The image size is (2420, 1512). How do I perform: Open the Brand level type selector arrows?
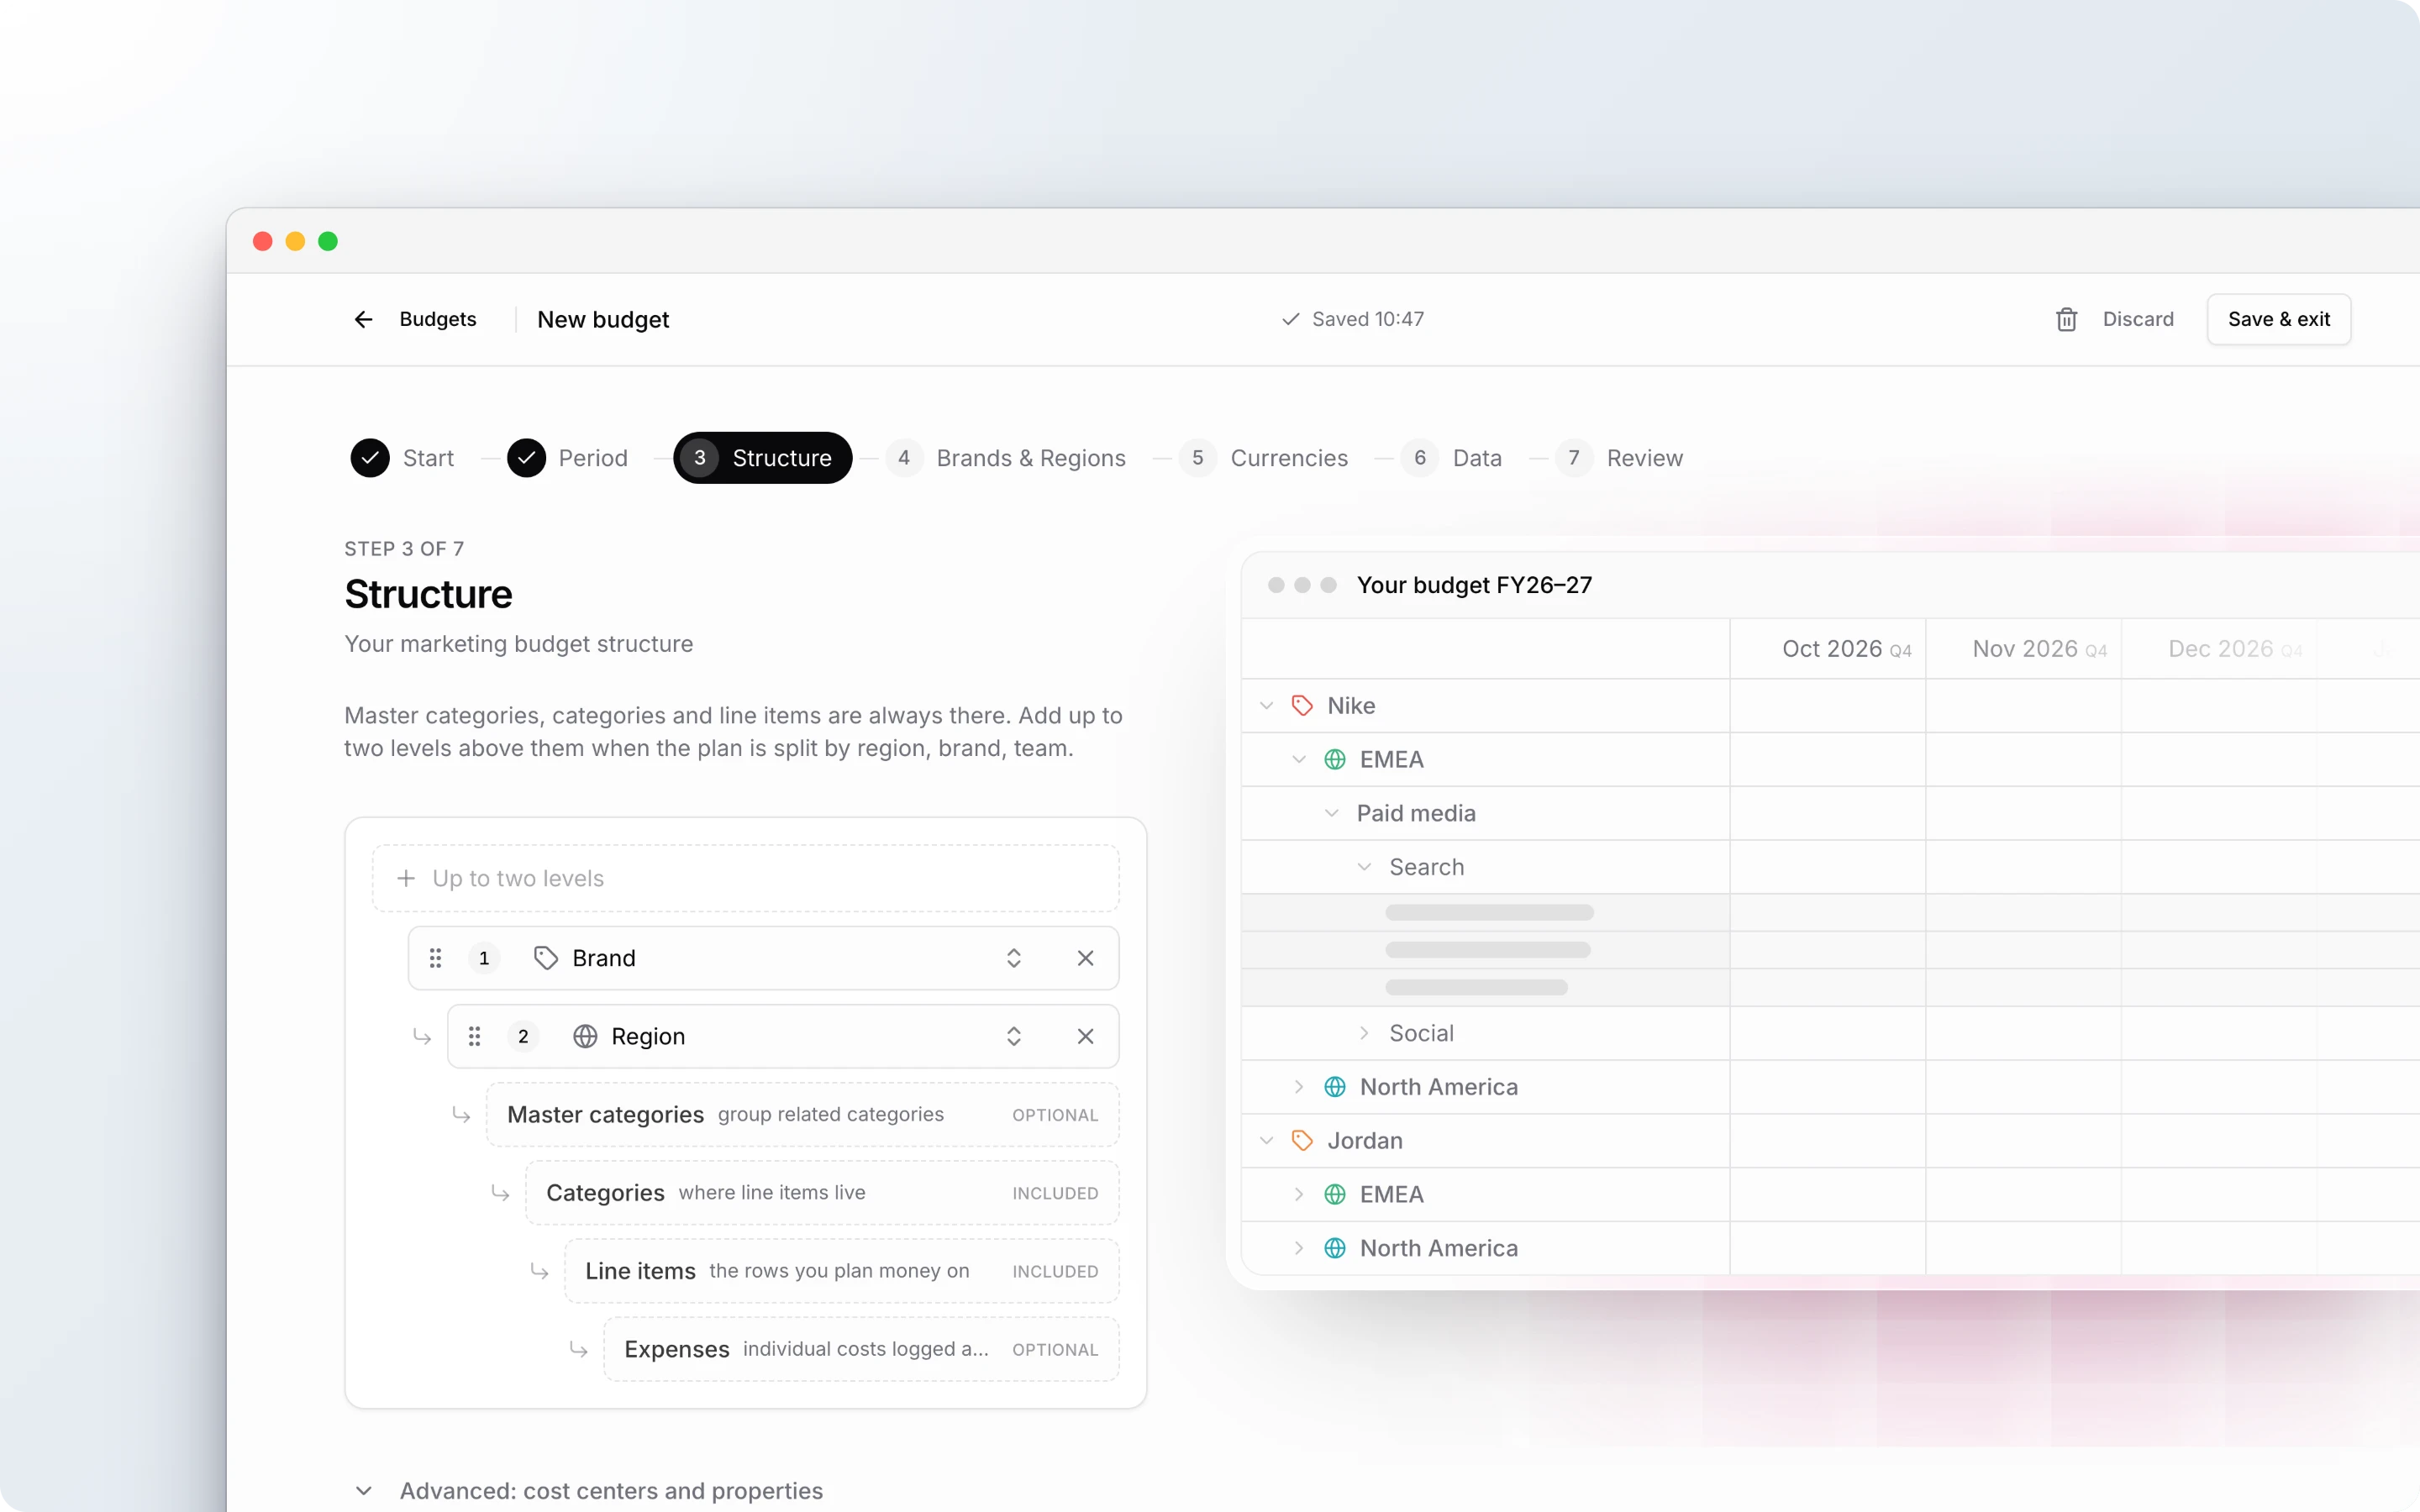pos(1013,958)
